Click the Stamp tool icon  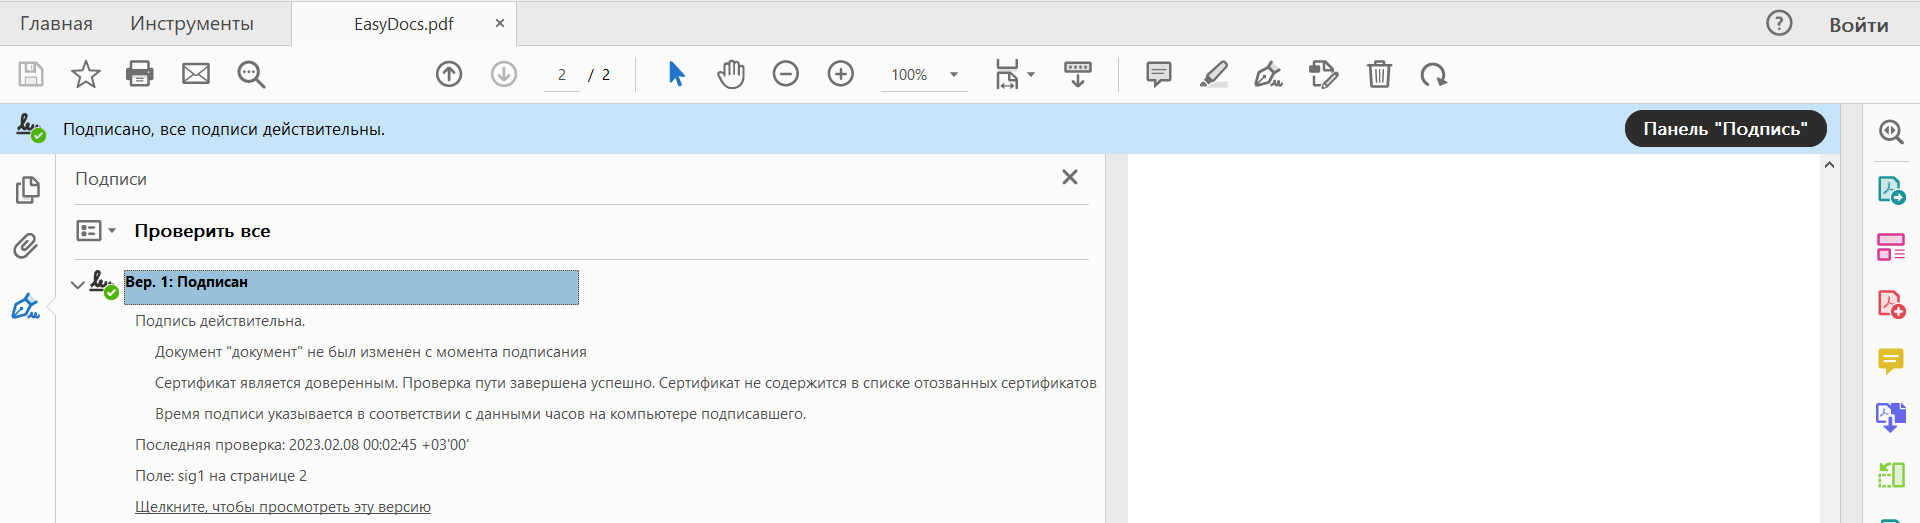tap(1324, 74)
